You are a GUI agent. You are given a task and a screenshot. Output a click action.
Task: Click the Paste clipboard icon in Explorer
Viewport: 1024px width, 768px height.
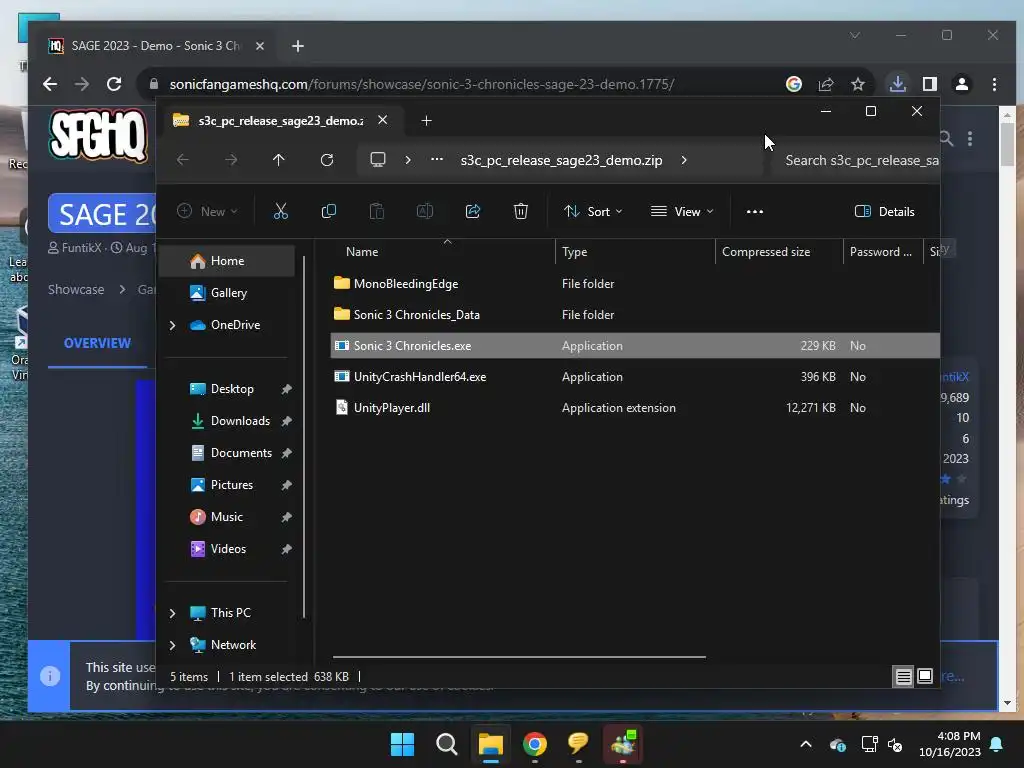point(377,211)
